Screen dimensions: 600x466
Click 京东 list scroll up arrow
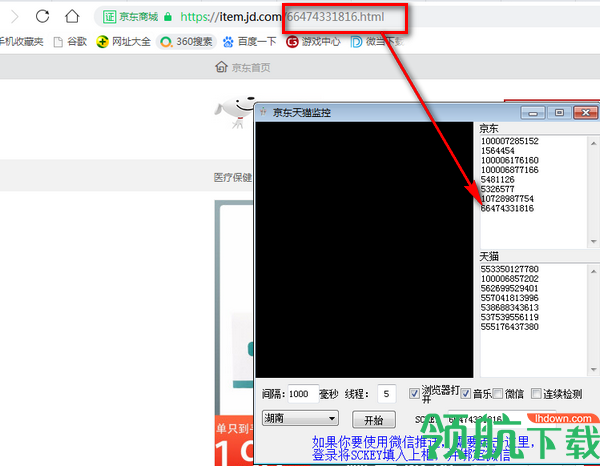[x=593, y=143]
